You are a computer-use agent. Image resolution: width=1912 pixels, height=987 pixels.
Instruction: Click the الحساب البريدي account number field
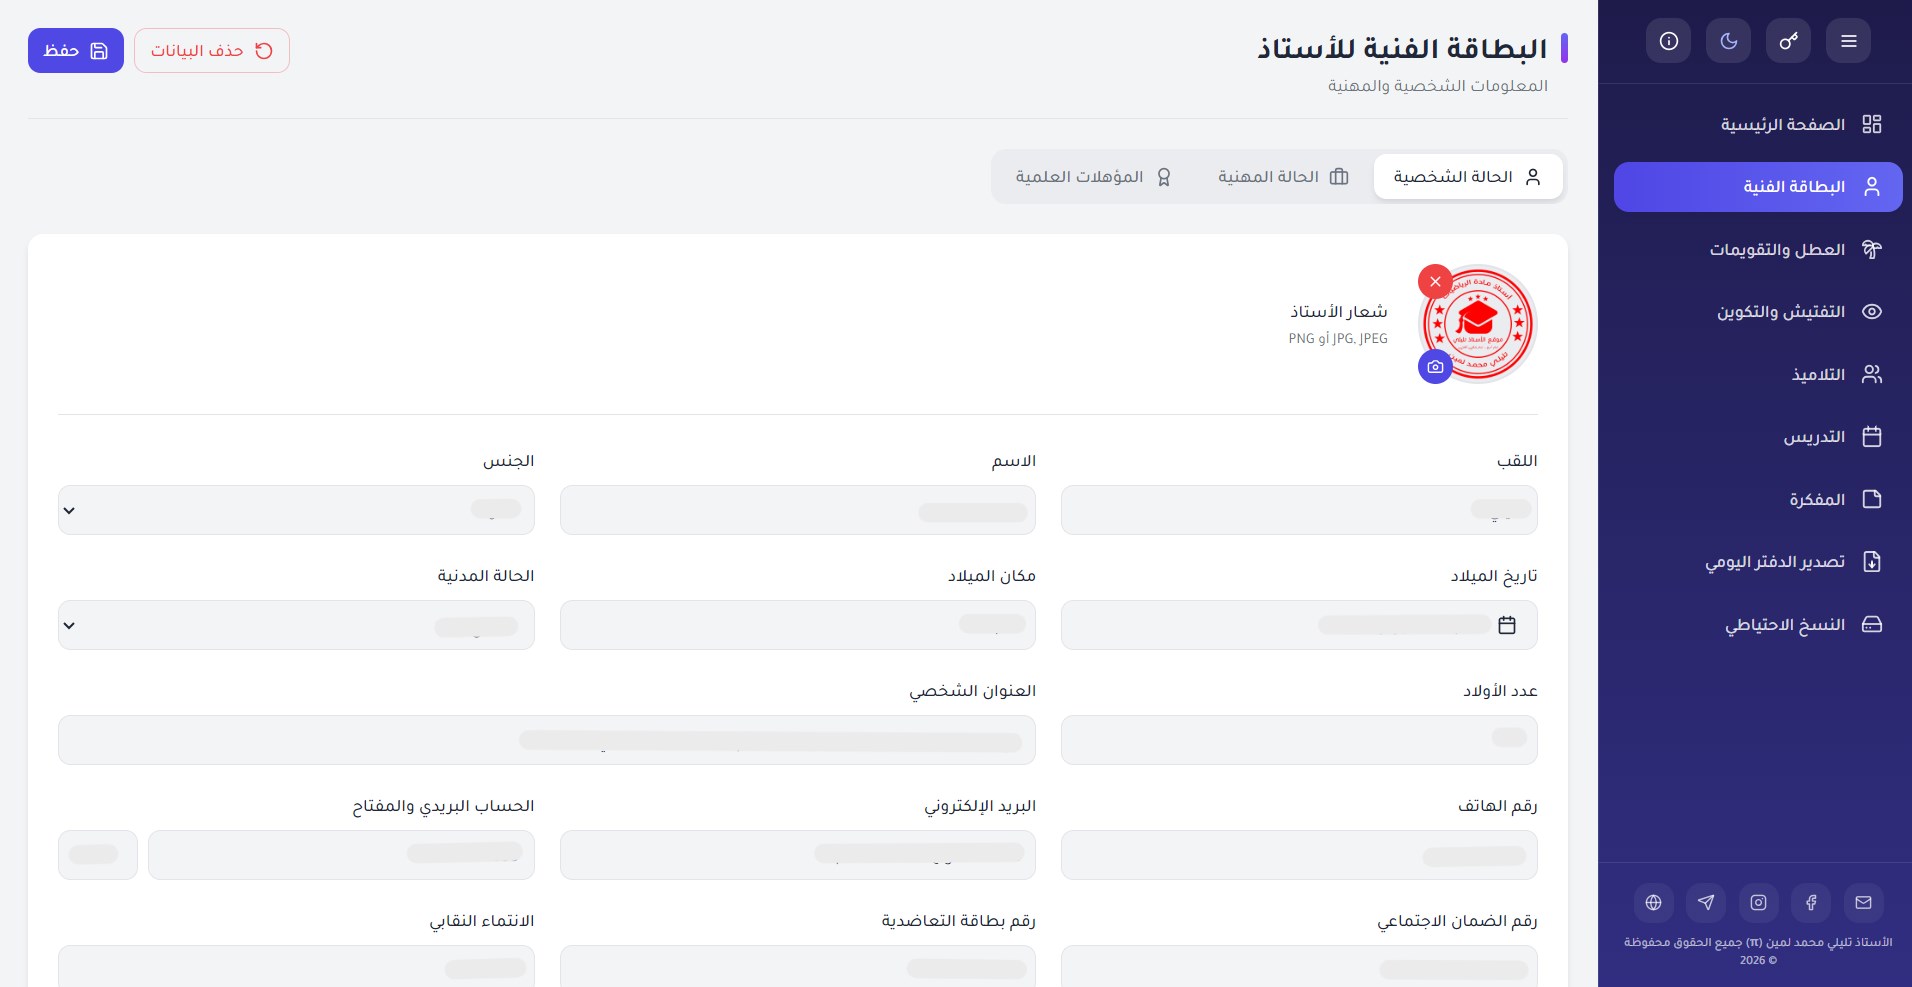341,855
